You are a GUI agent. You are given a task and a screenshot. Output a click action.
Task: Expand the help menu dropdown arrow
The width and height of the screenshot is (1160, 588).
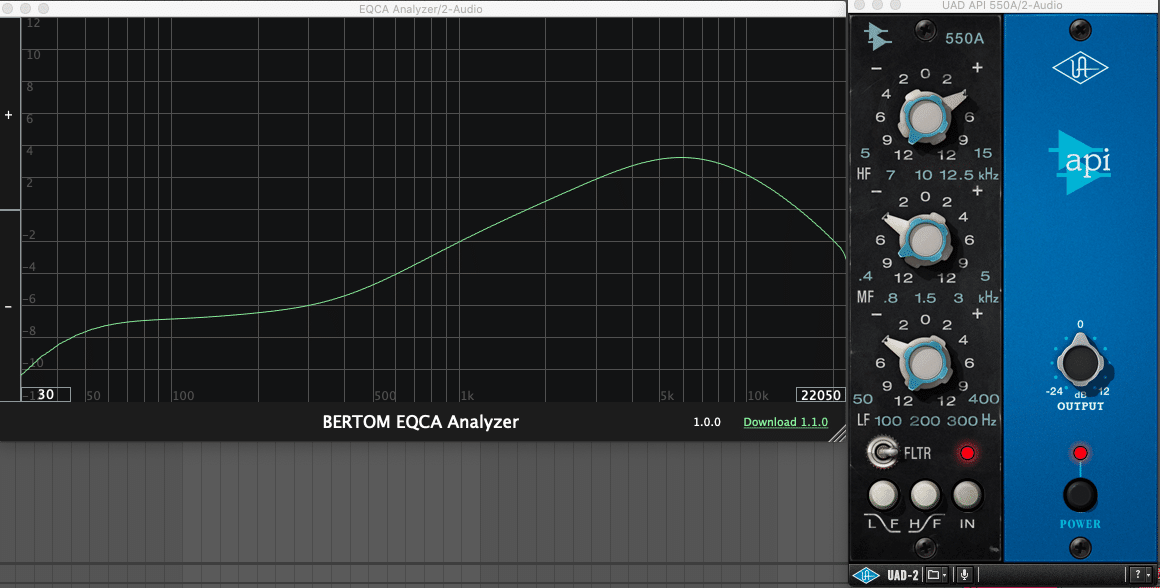point(1148,575)
